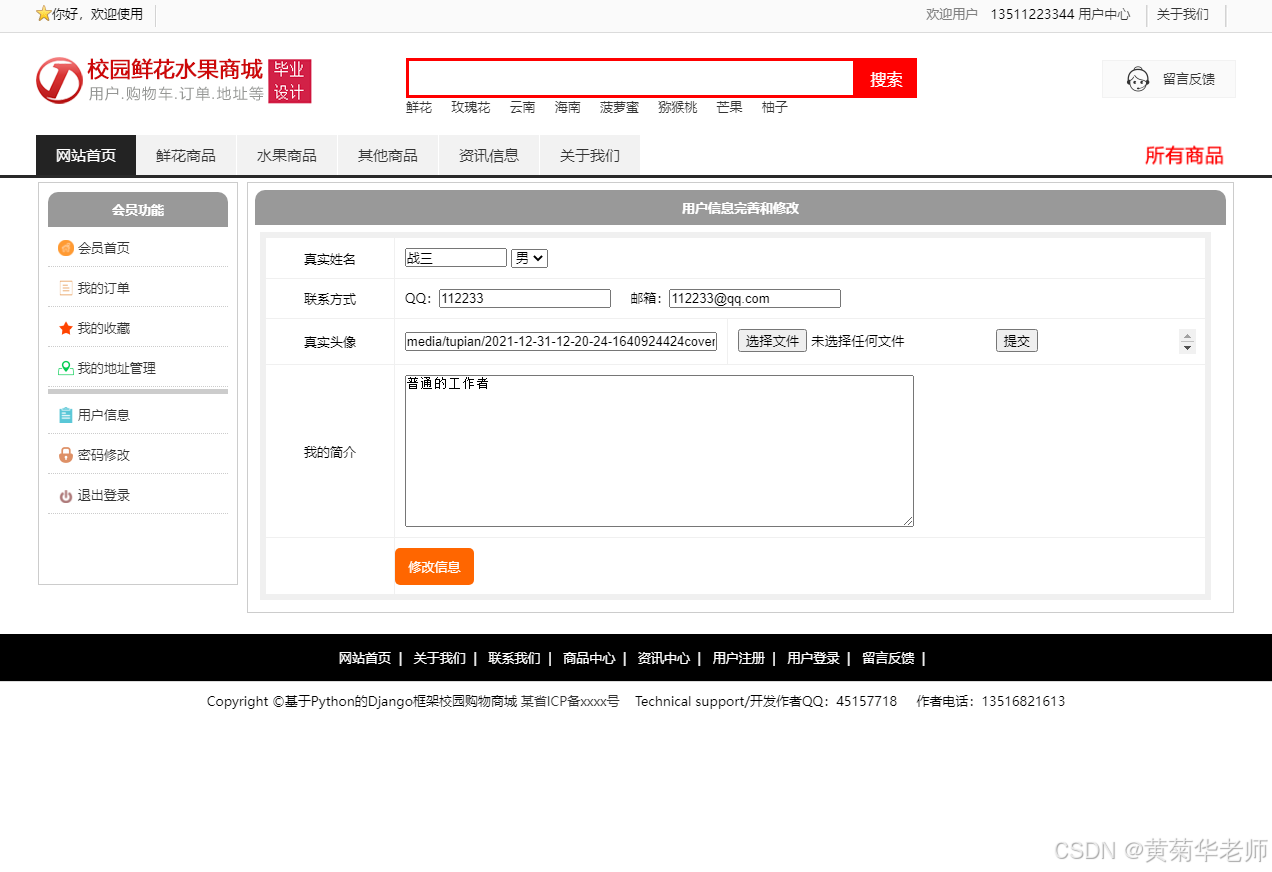
Task: Open 用户信息 in the sidebar
Action: (104, 415)
